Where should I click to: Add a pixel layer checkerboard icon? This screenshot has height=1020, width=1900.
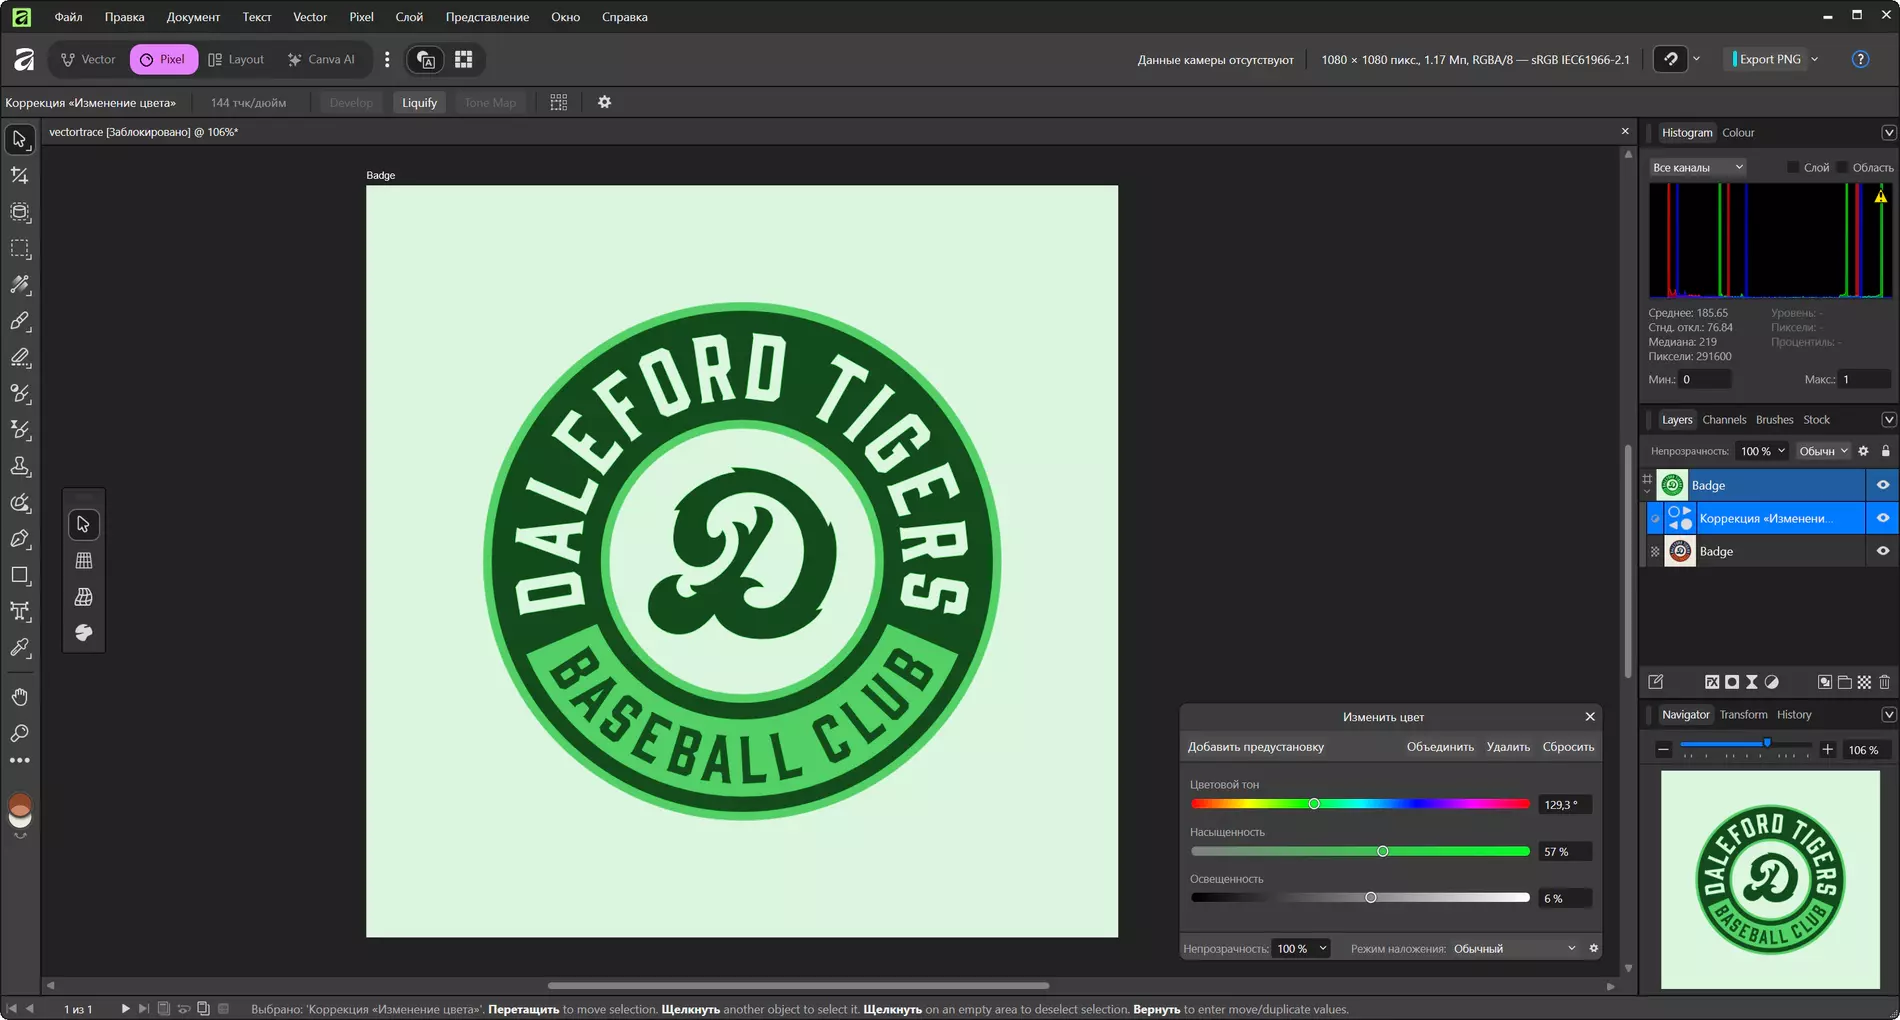pos(1864,682)
